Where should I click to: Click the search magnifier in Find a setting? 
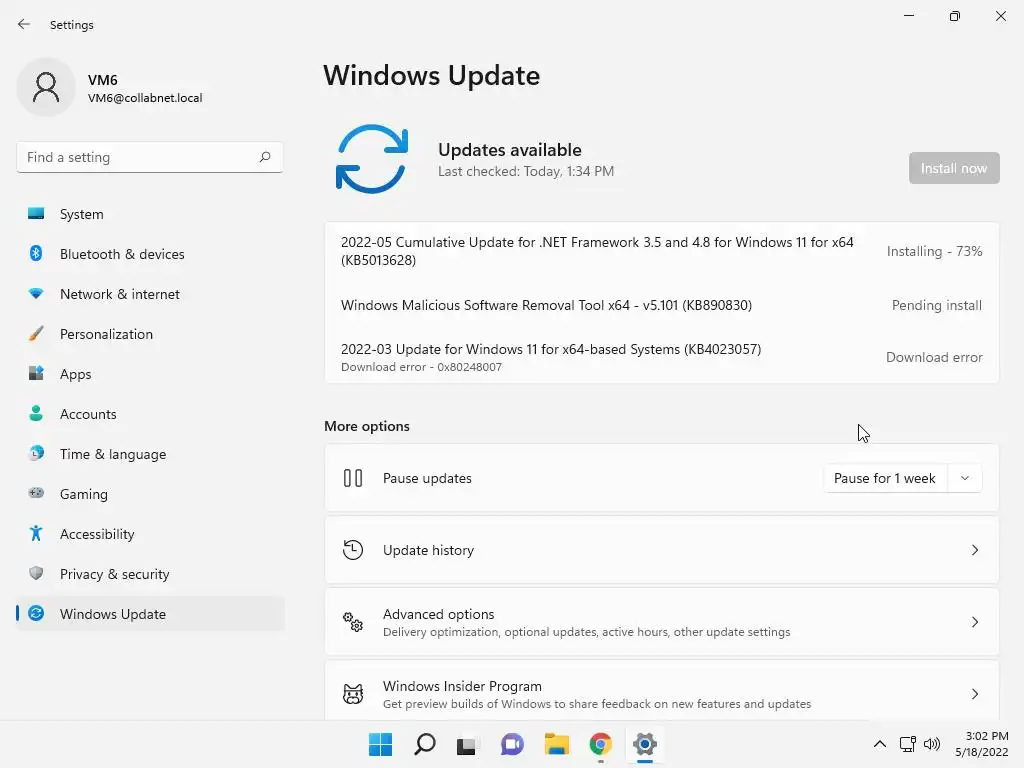[264, 157]
